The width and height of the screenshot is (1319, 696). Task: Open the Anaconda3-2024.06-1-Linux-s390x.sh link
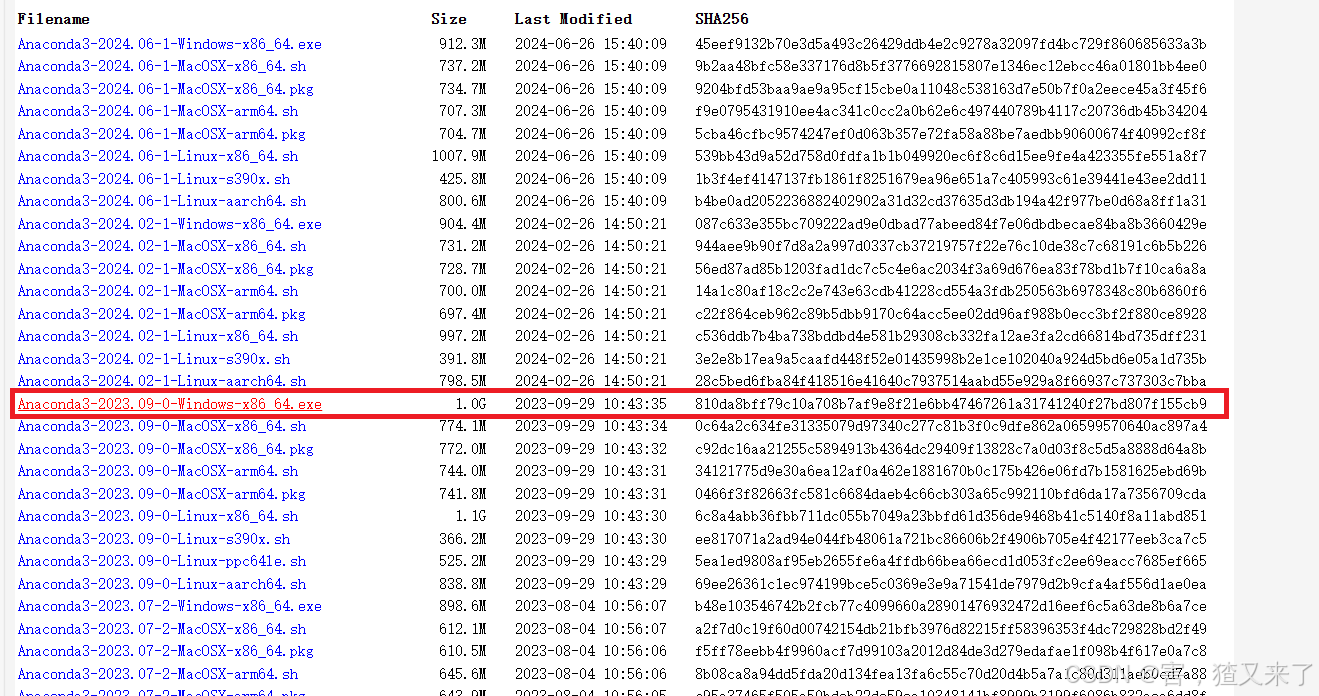(154, 179)
